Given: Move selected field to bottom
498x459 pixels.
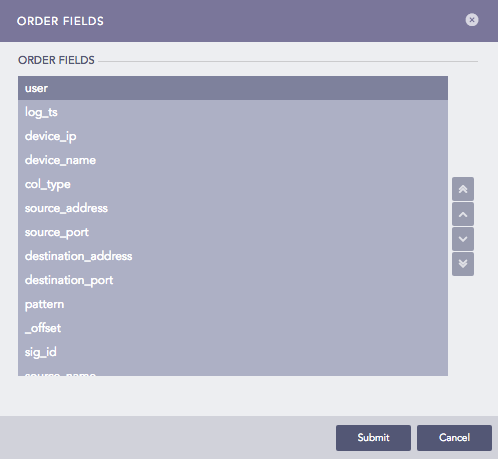Looking at the screenshot, I should tap(463, 264).
